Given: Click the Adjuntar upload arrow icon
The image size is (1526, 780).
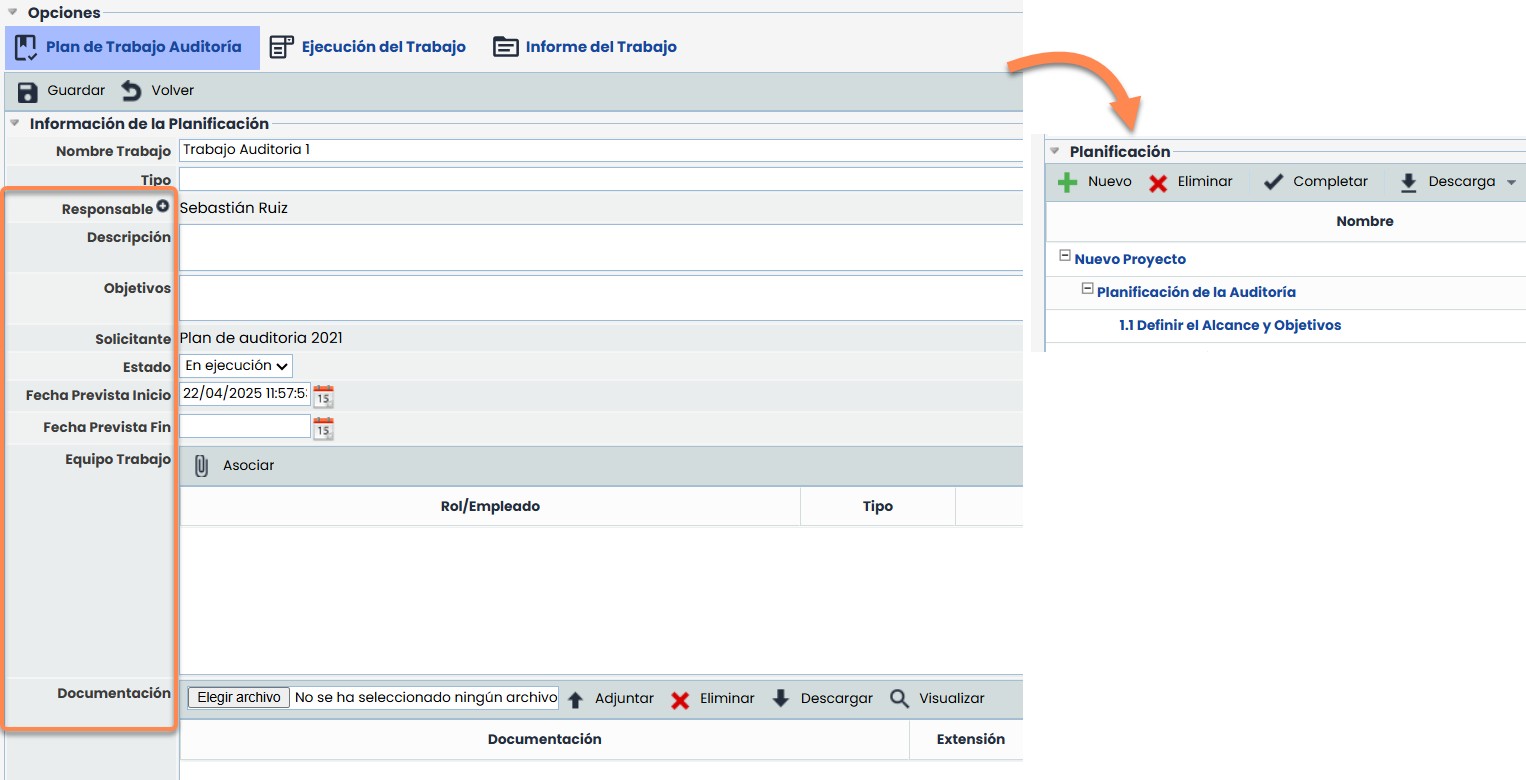Looking at the screenshot, I should pos(575,699).
